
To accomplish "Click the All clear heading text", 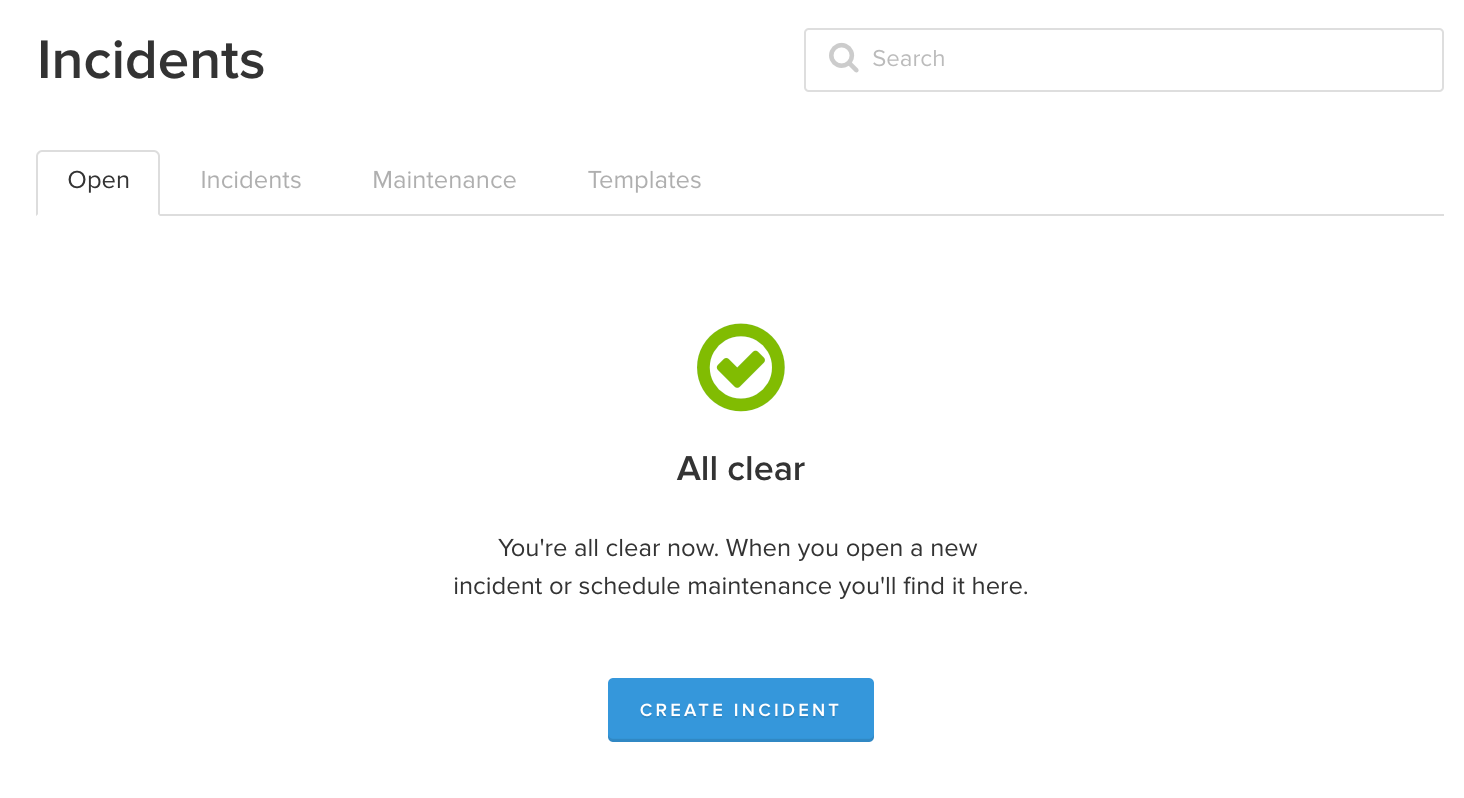I will point(740,468).
